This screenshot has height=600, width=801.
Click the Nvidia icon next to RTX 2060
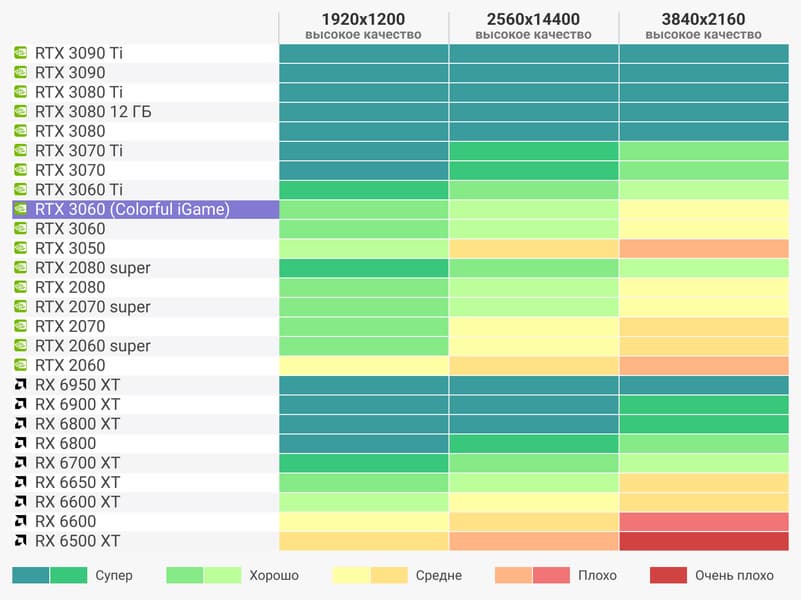pyautogui.click(x=20, y=365)
